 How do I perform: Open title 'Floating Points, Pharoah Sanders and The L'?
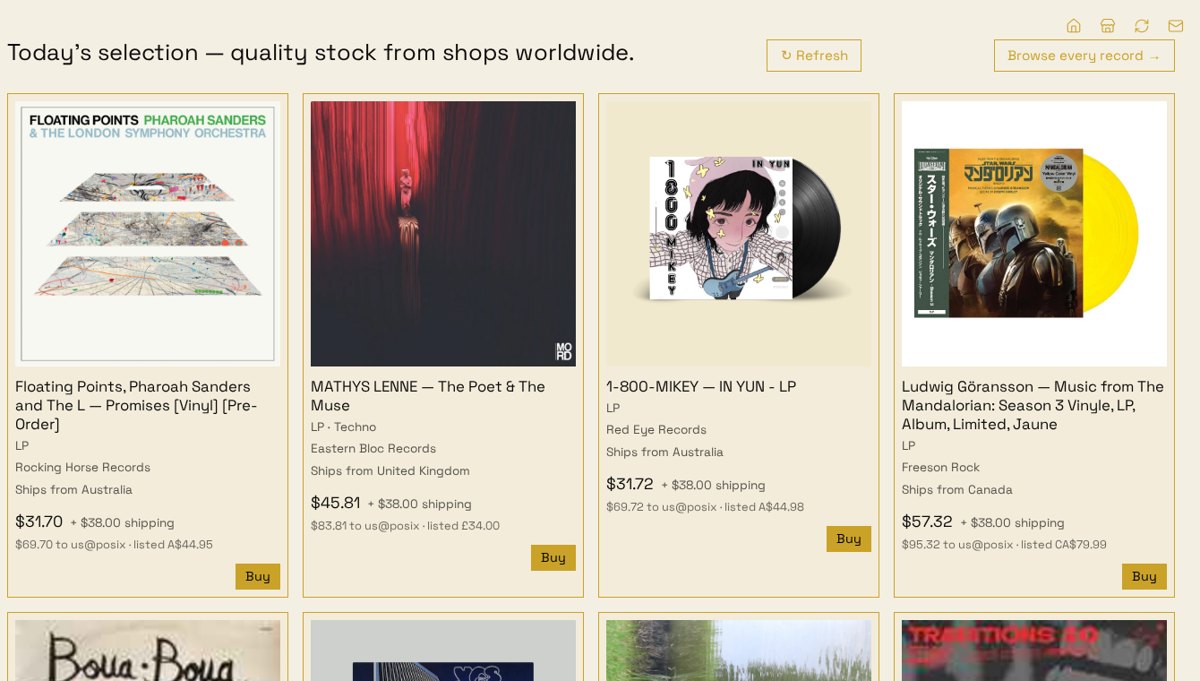[137, 405]
